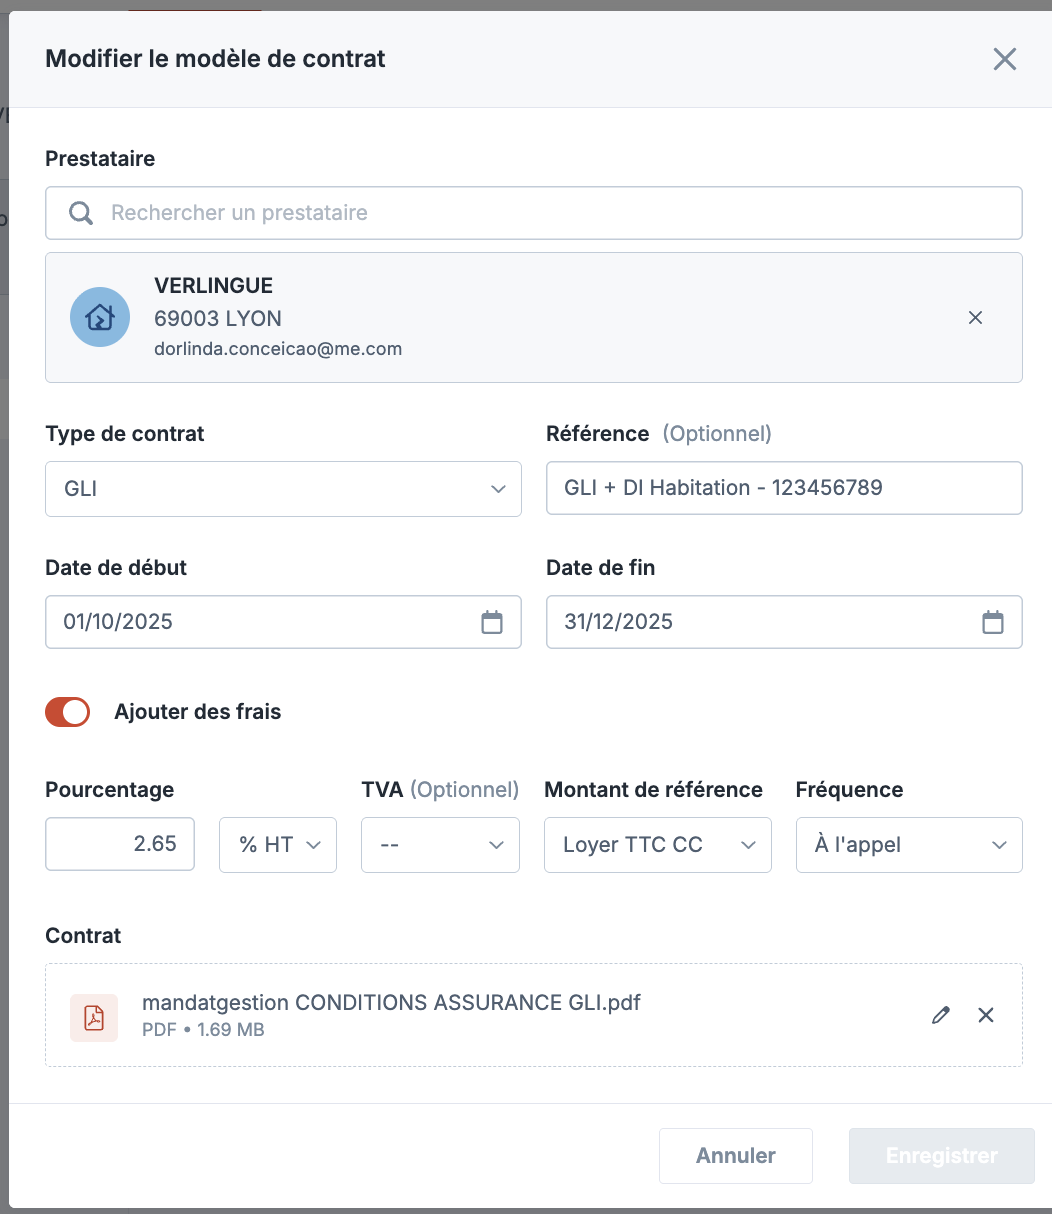
Task: Expand the Montant de référence dropdown
Action: click(x=657, y=845)
